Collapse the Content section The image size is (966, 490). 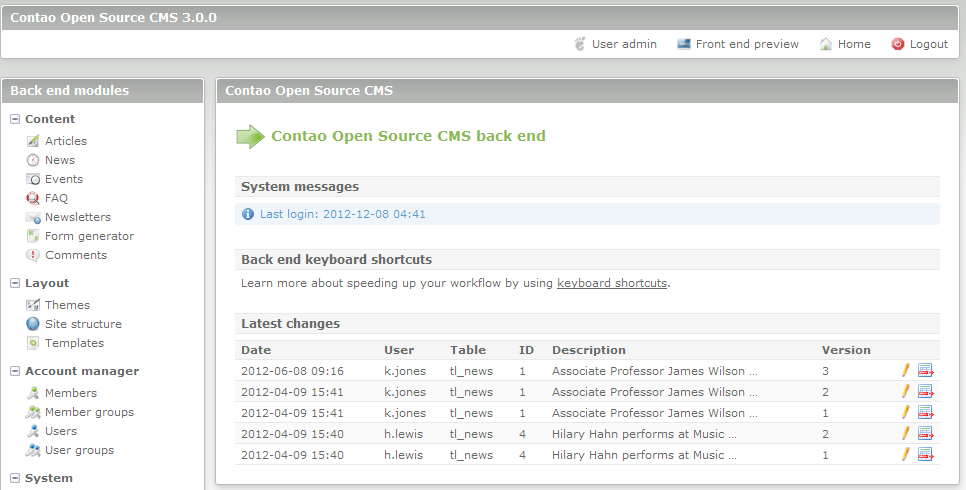pyautogui.click(x=15, y=119)
